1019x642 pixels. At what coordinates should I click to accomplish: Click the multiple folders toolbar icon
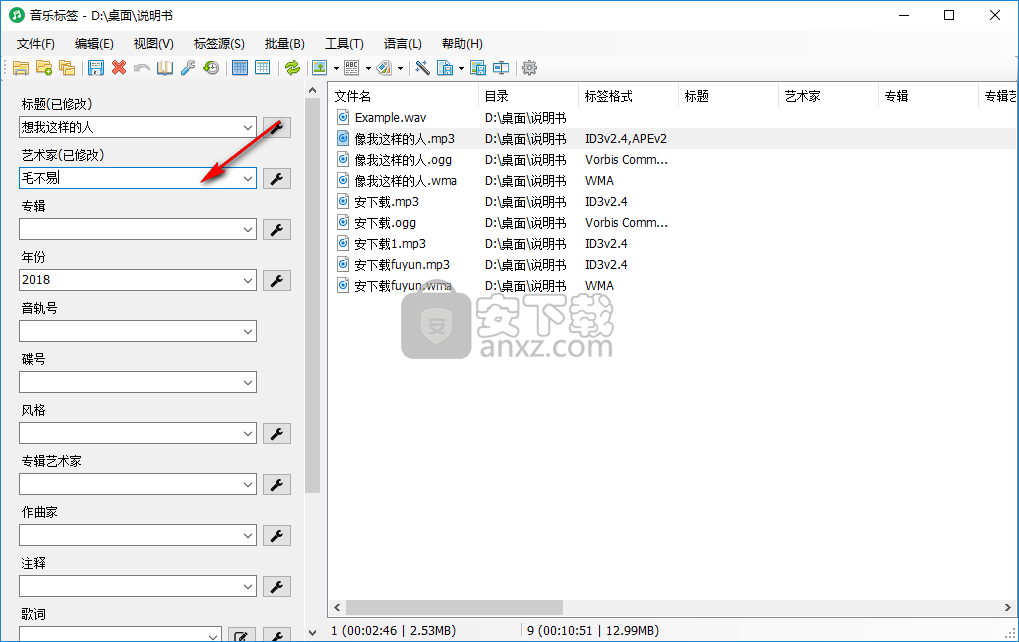pos(67,68)
